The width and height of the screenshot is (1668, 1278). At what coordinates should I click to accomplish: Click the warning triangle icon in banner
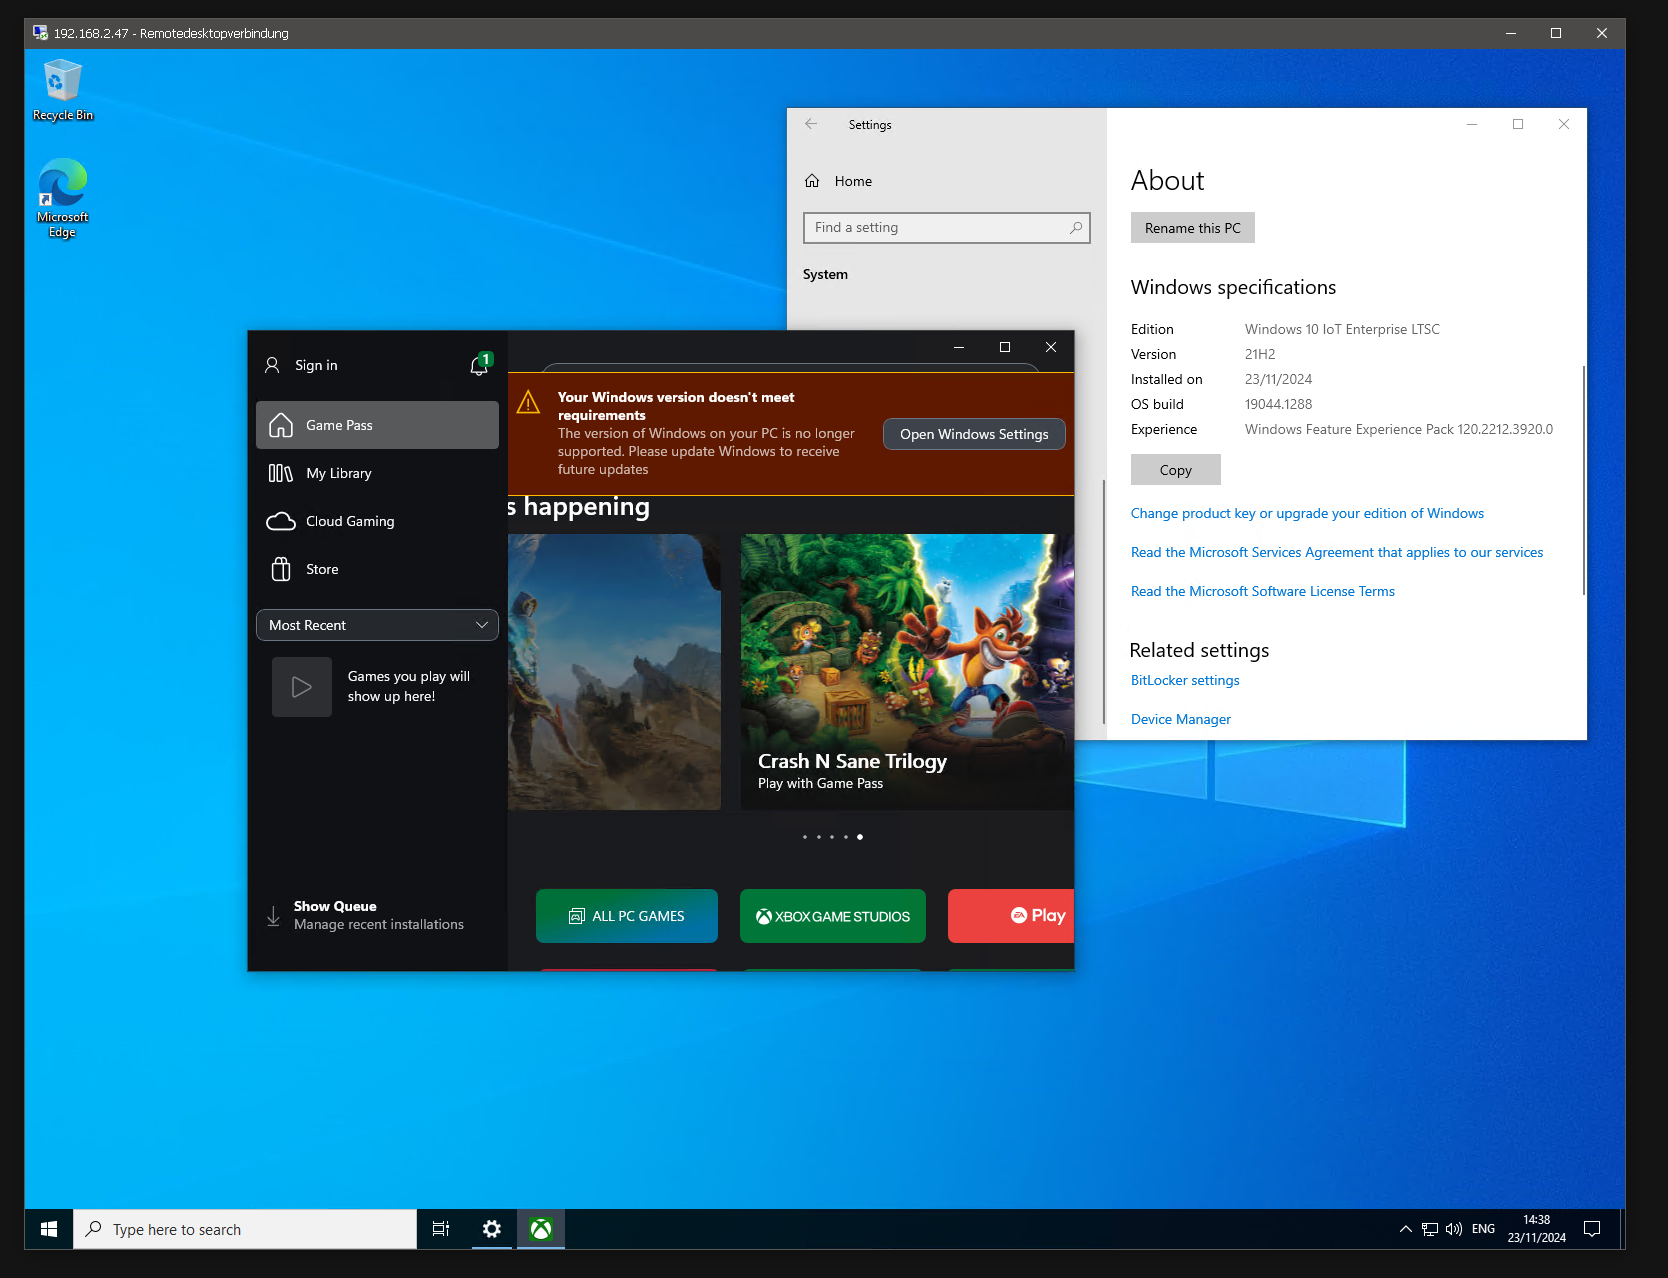[528, 403]
